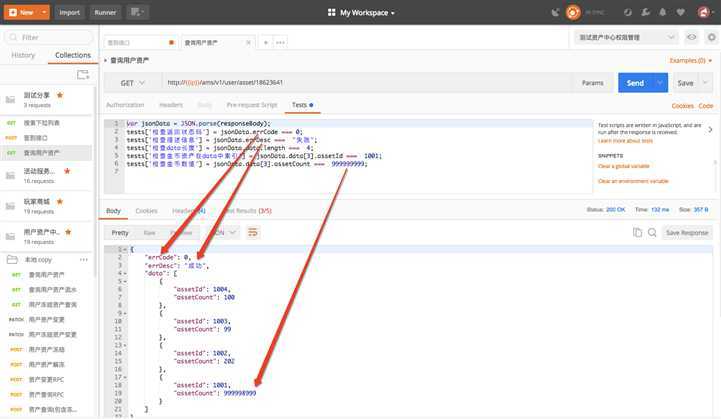Switch to the Collections tab
This screenshot has width=721, height=419.
[x=73, y=55]
